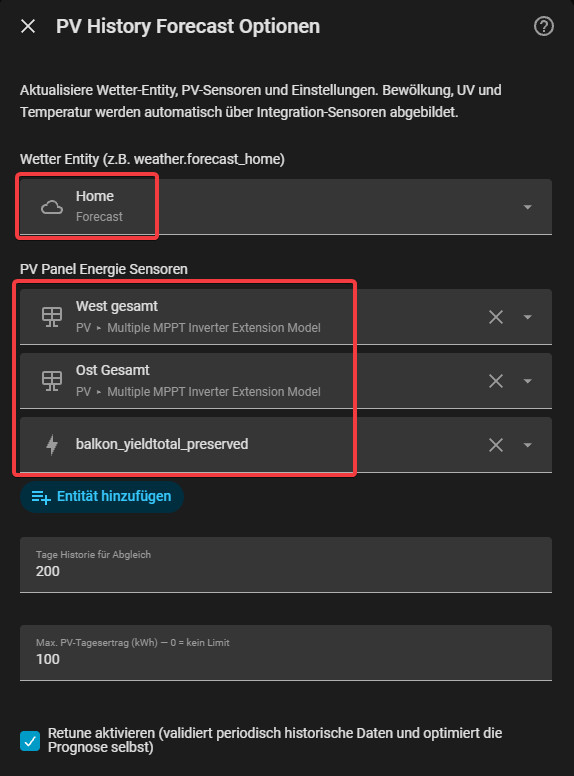Click the Entität hinzufügen button

(102, 496)
